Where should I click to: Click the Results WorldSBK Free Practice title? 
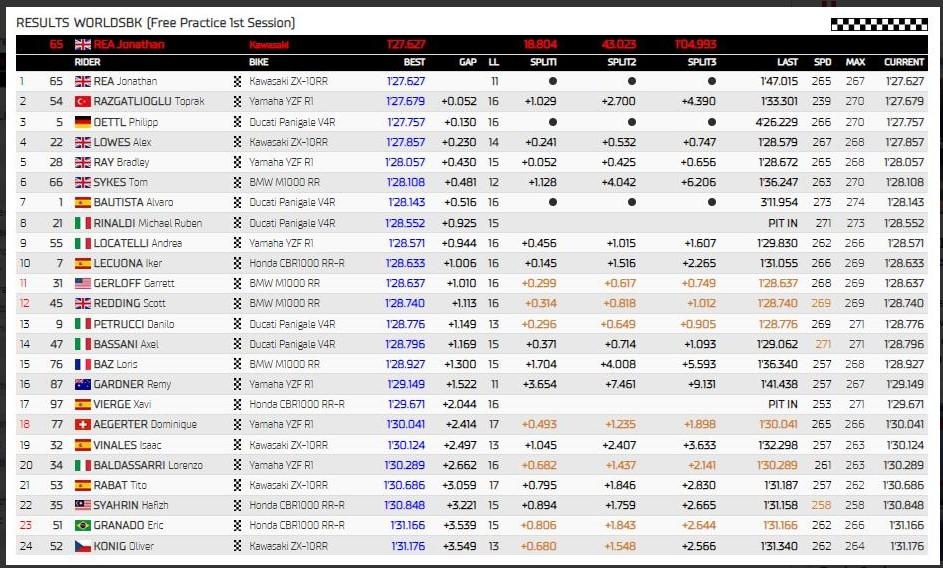(x=156, y=23)
